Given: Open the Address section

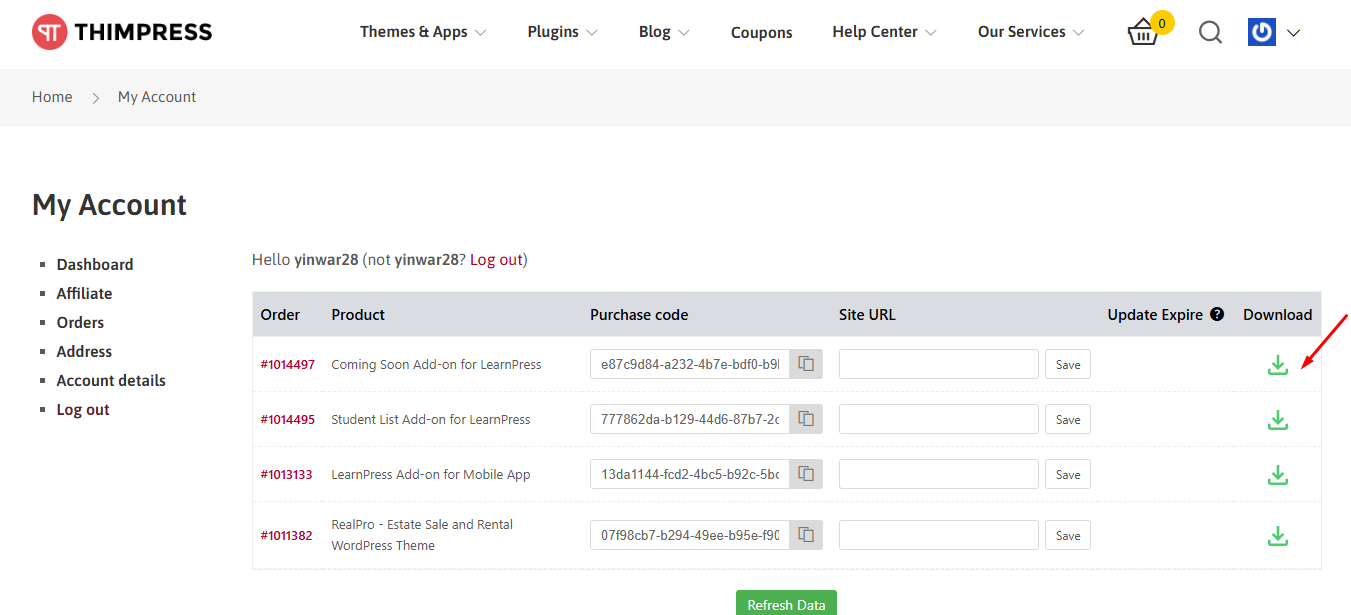Looking at the screenshot, I should (x=84, y=352).
